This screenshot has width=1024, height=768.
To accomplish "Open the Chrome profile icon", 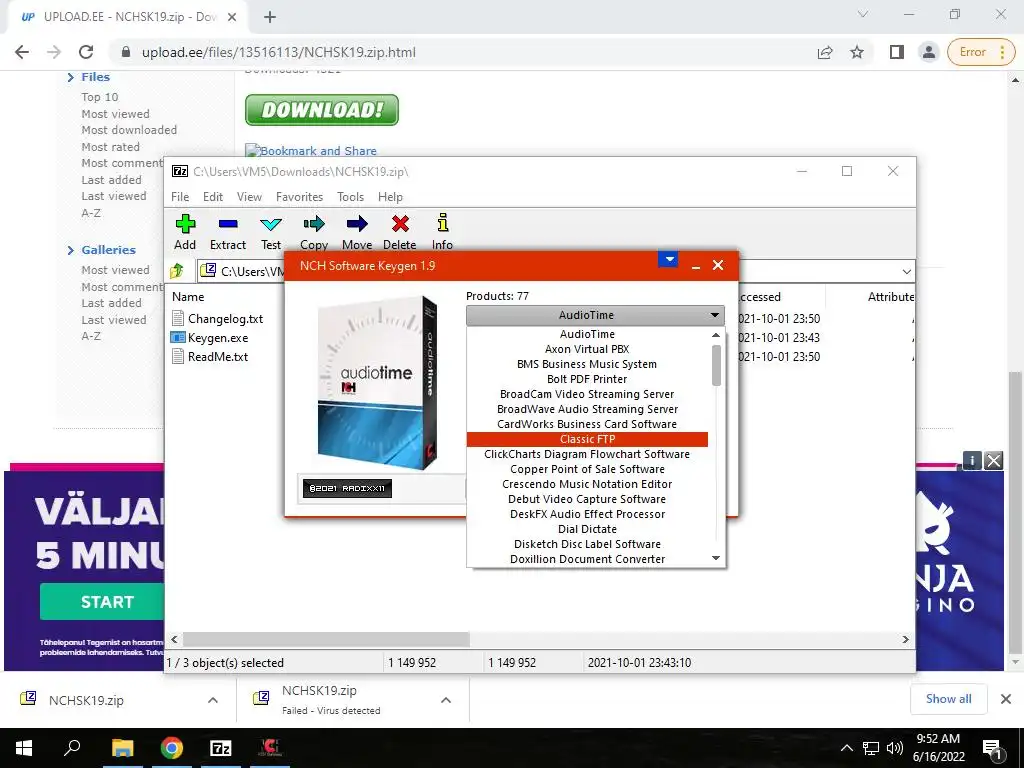I will pos(928,52).
